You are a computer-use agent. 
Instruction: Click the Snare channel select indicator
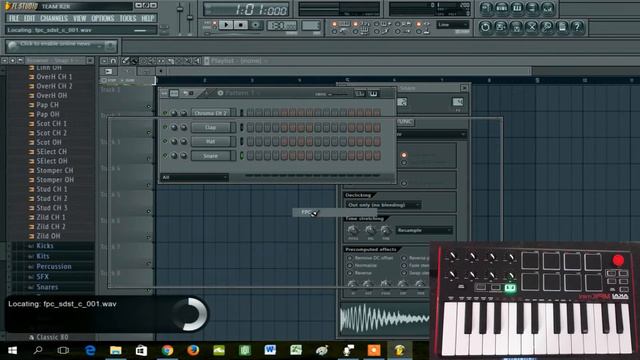point(242,156)
